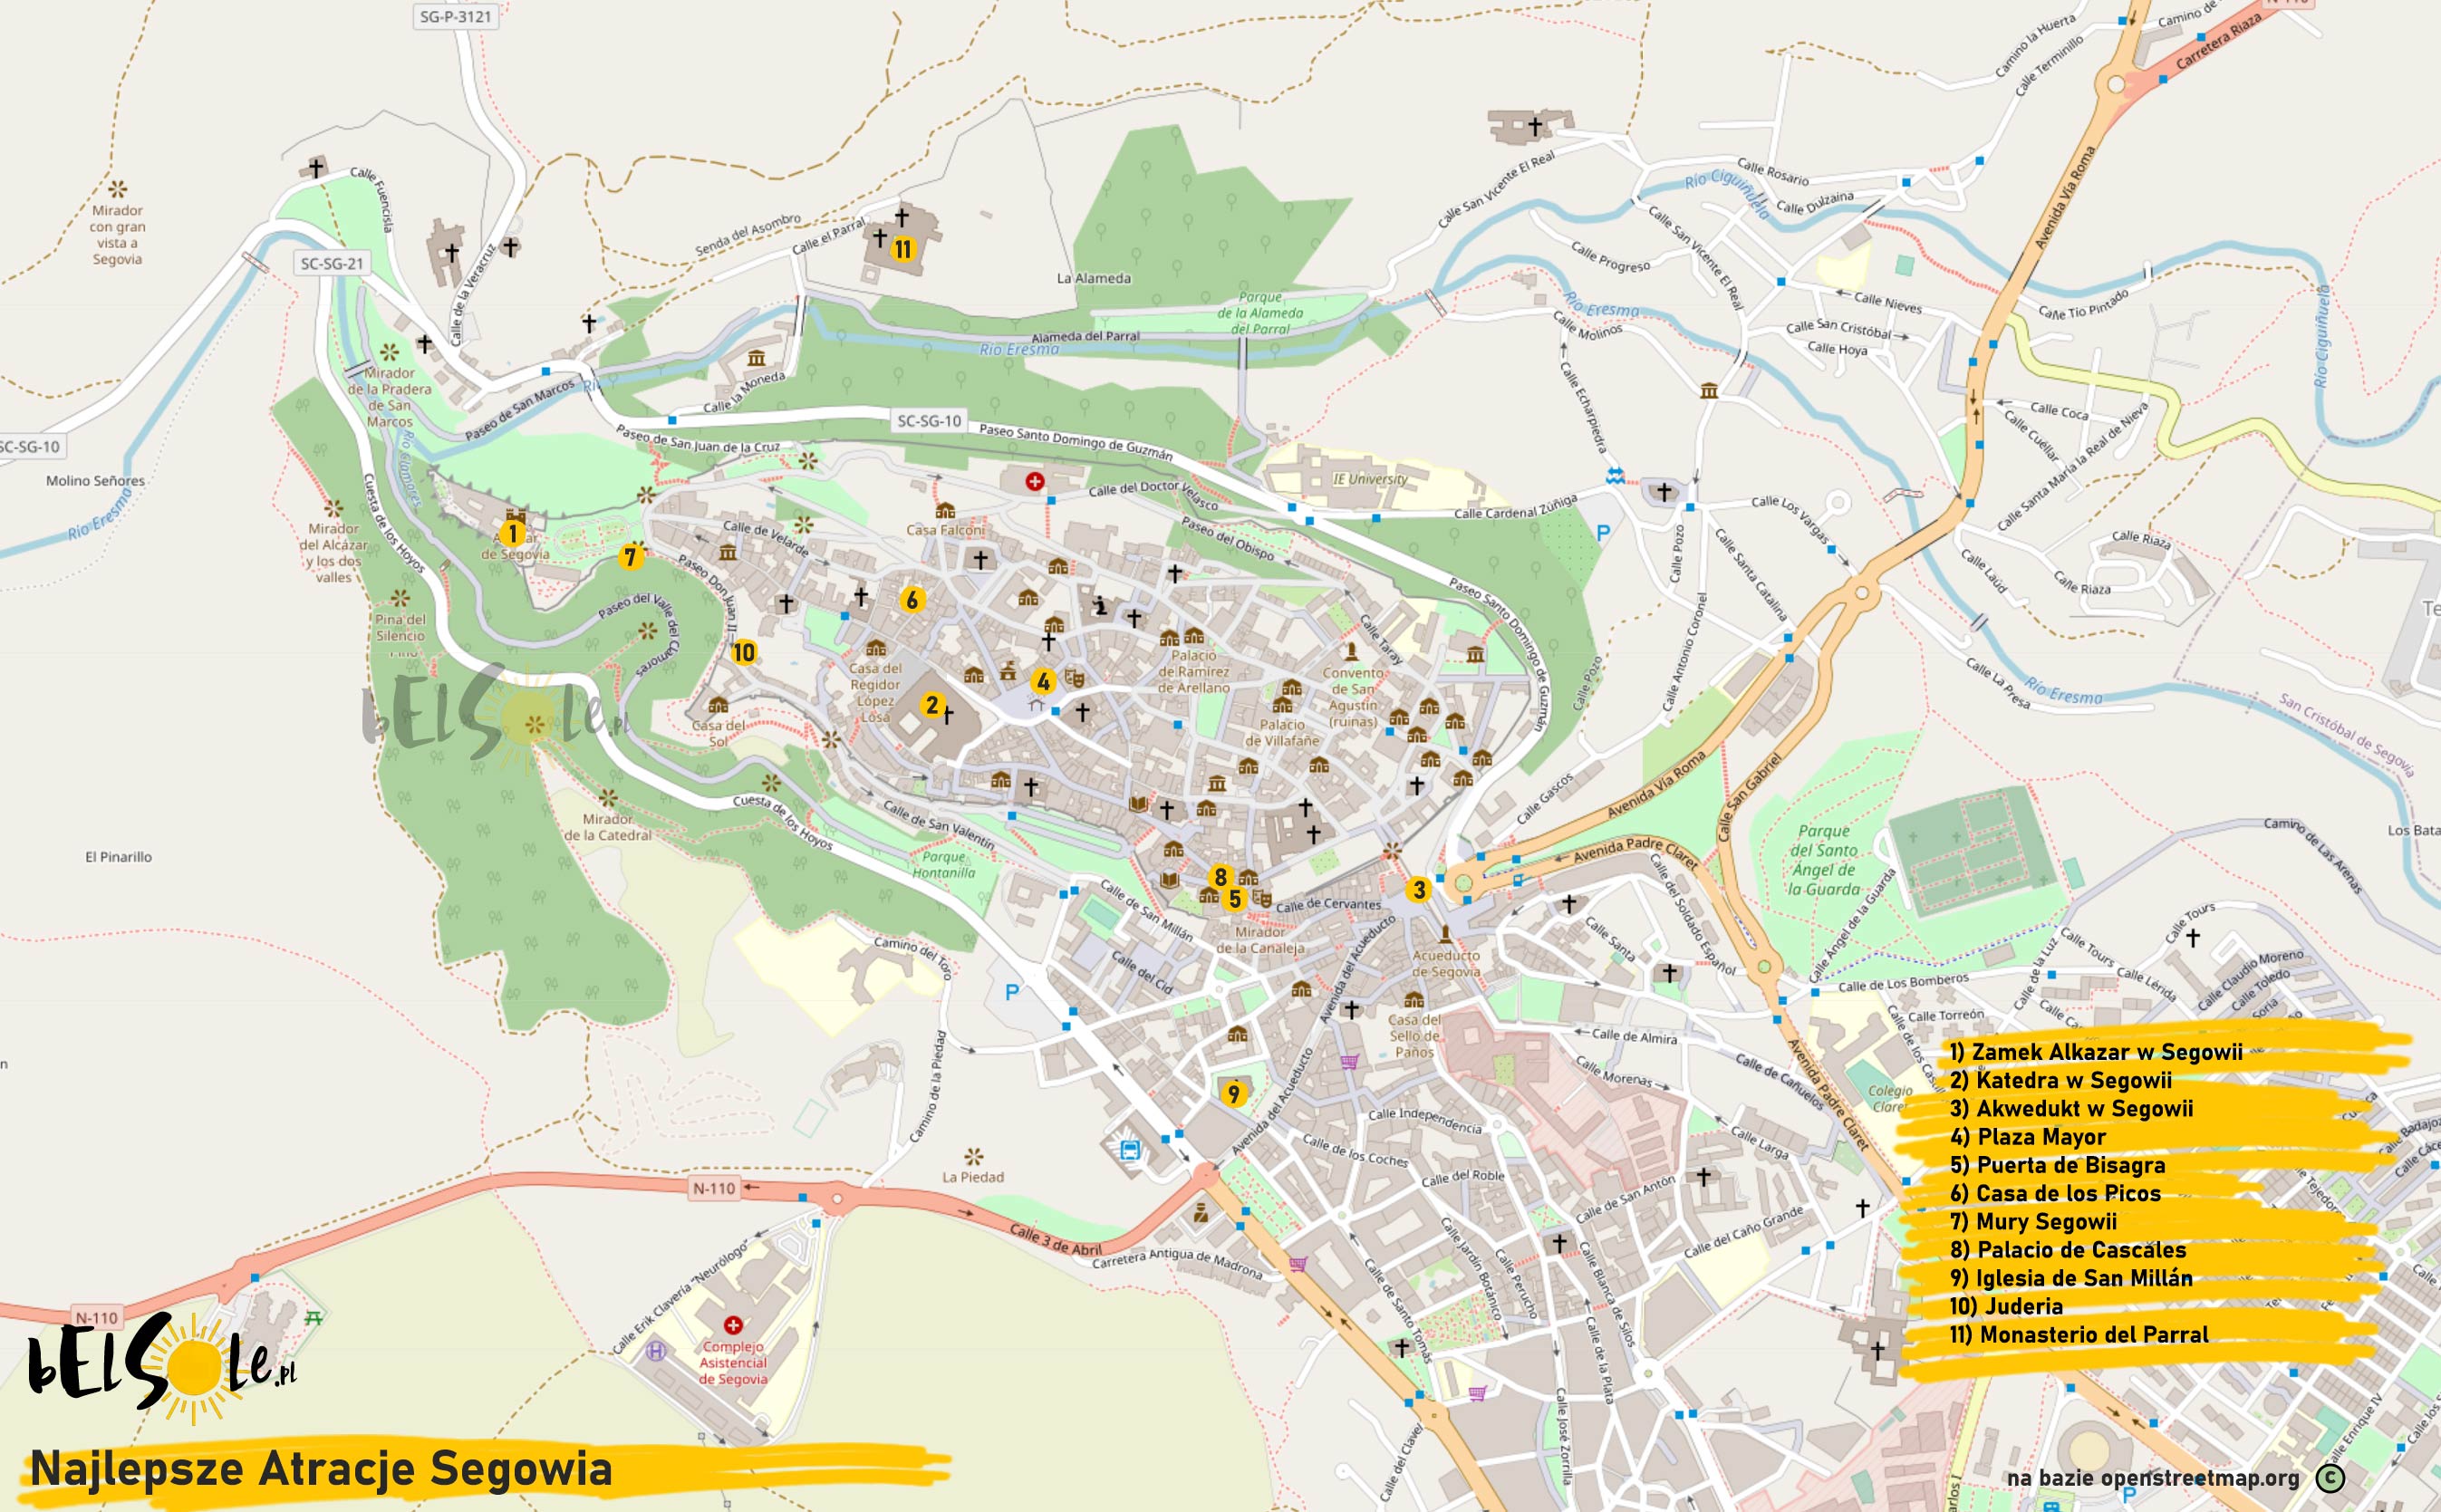Screen dimensions: 2441x1512
Task: Select yellow marker 3 near the aqueduct
Action: coord(1418,890)
